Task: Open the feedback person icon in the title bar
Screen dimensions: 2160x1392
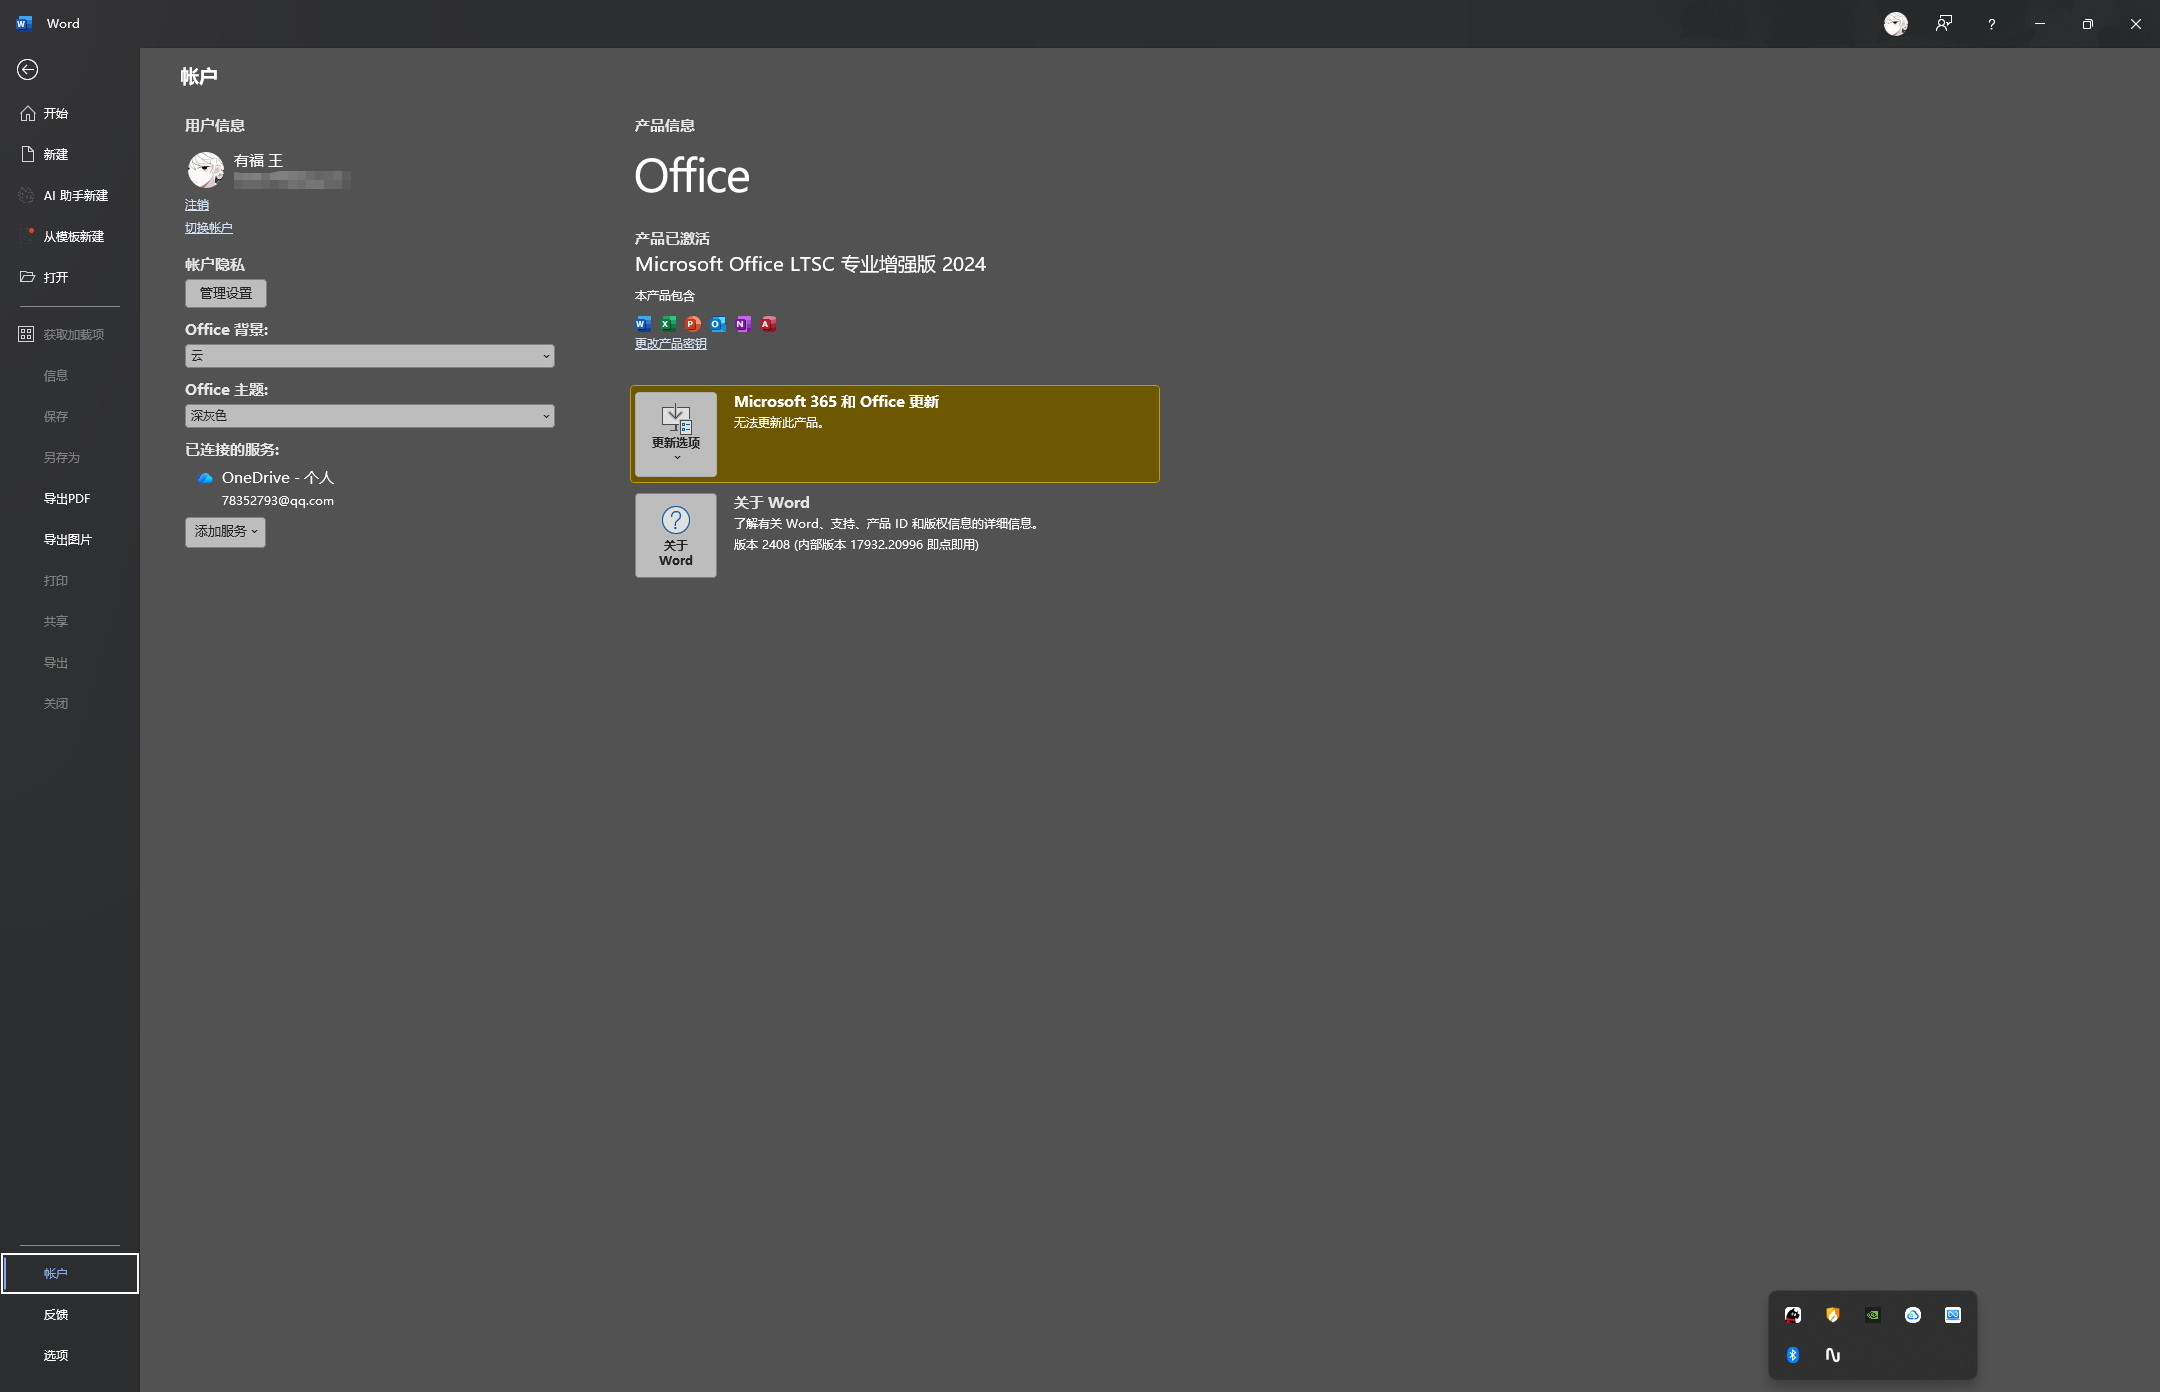Action: [1943, 24]
